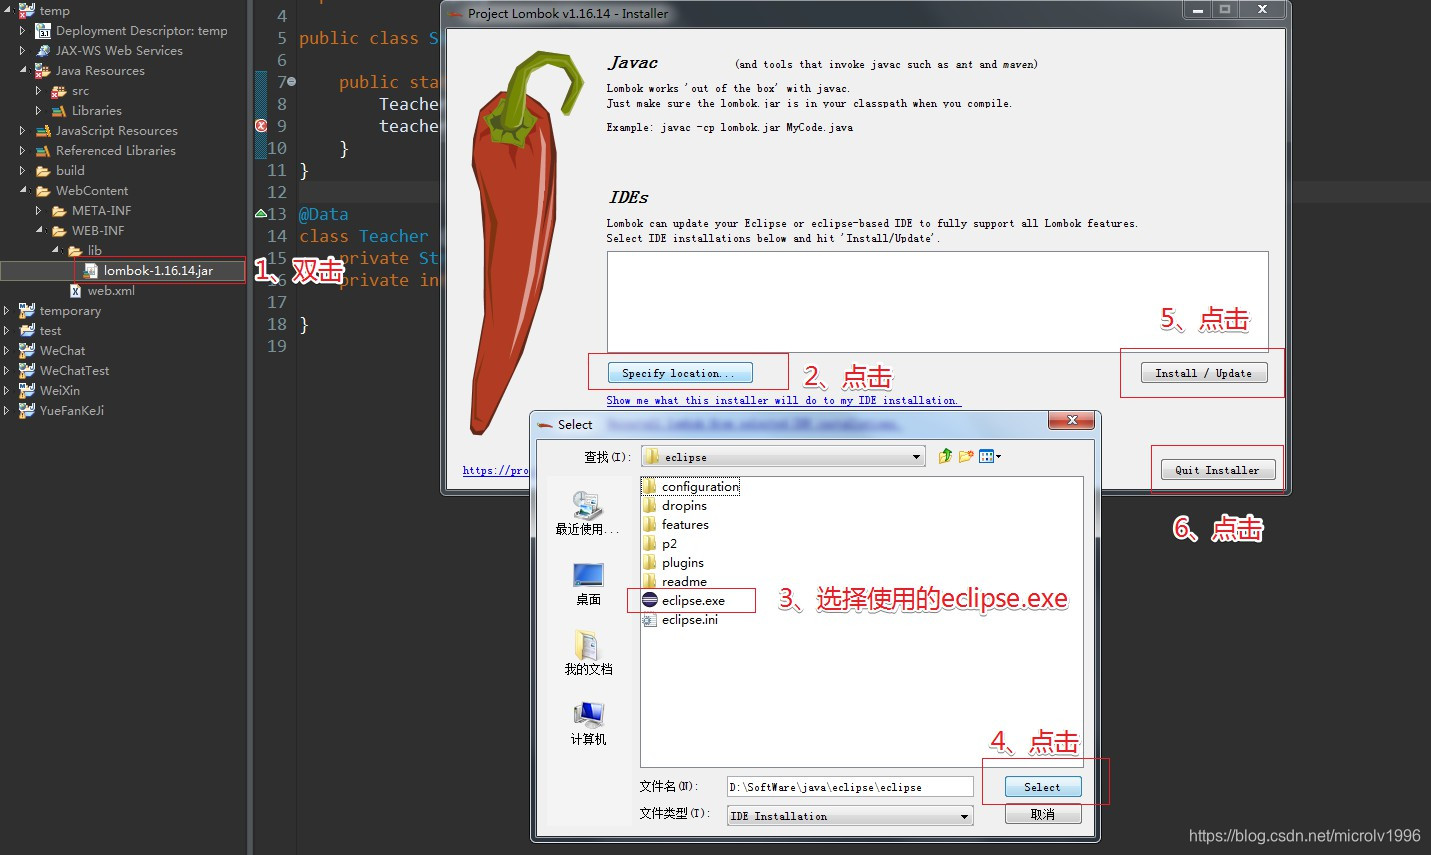Select Libraries icon under Java Resources
The width and height of the screenshot is (1431, 855).
(x=59, y=111)
